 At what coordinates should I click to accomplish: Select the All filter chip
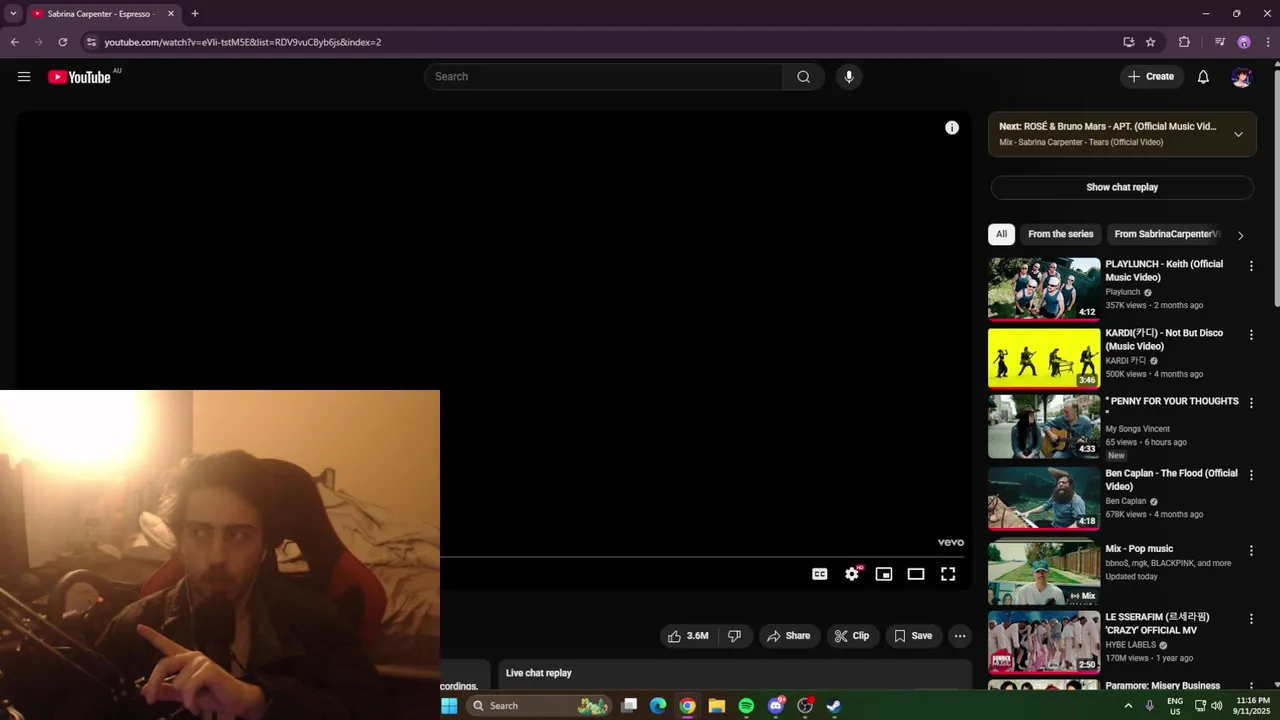click(x=1001, y=234)
